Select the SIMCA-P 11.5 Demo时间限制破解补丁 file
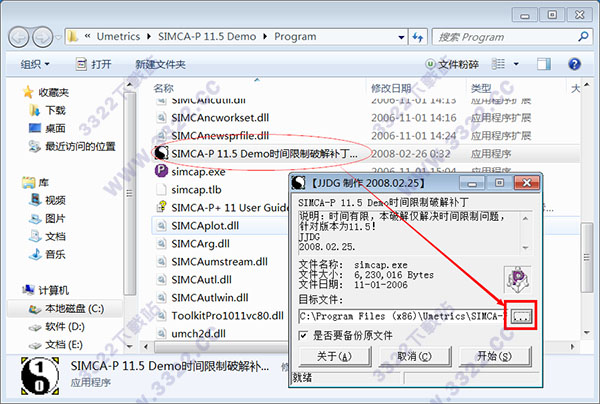600x404 pixels. pos(264,153)
